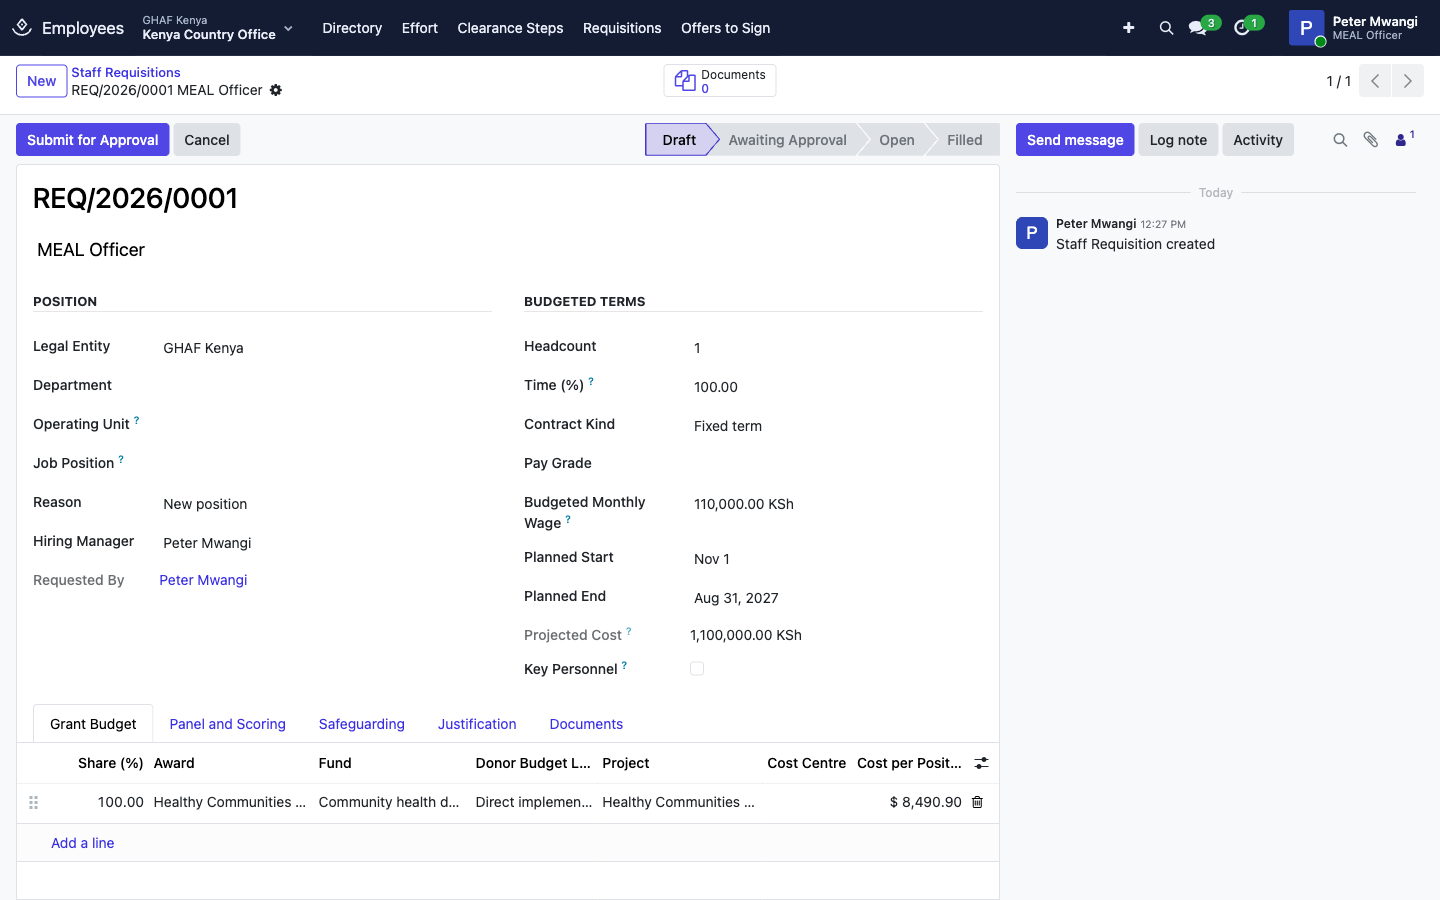Select the Awaiting Approval status stage

788,140
